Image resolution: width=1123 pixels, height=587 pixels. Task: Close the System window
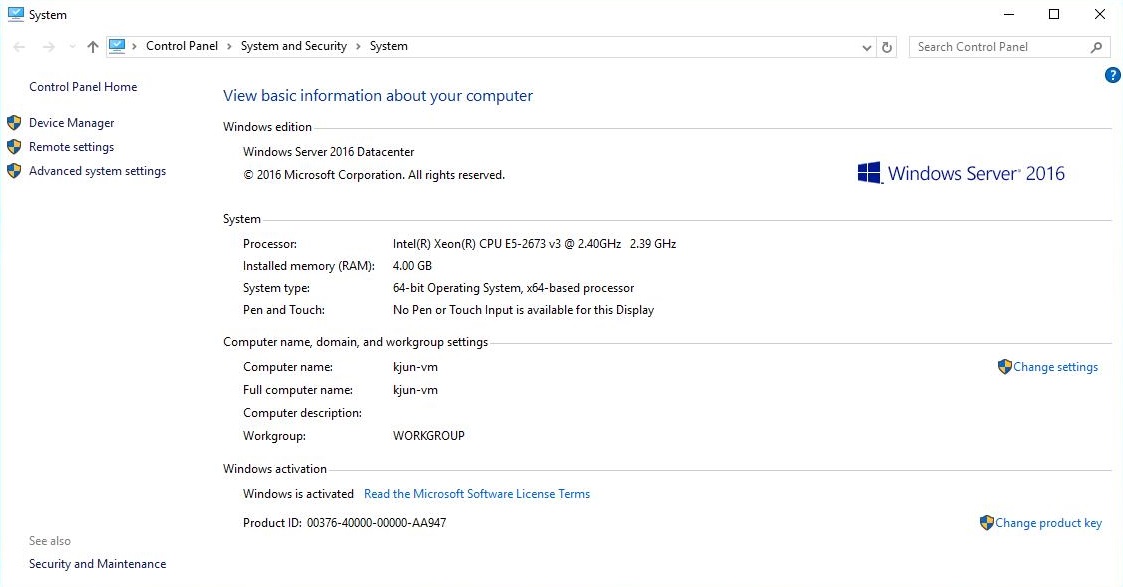[x=1099, y=14]
